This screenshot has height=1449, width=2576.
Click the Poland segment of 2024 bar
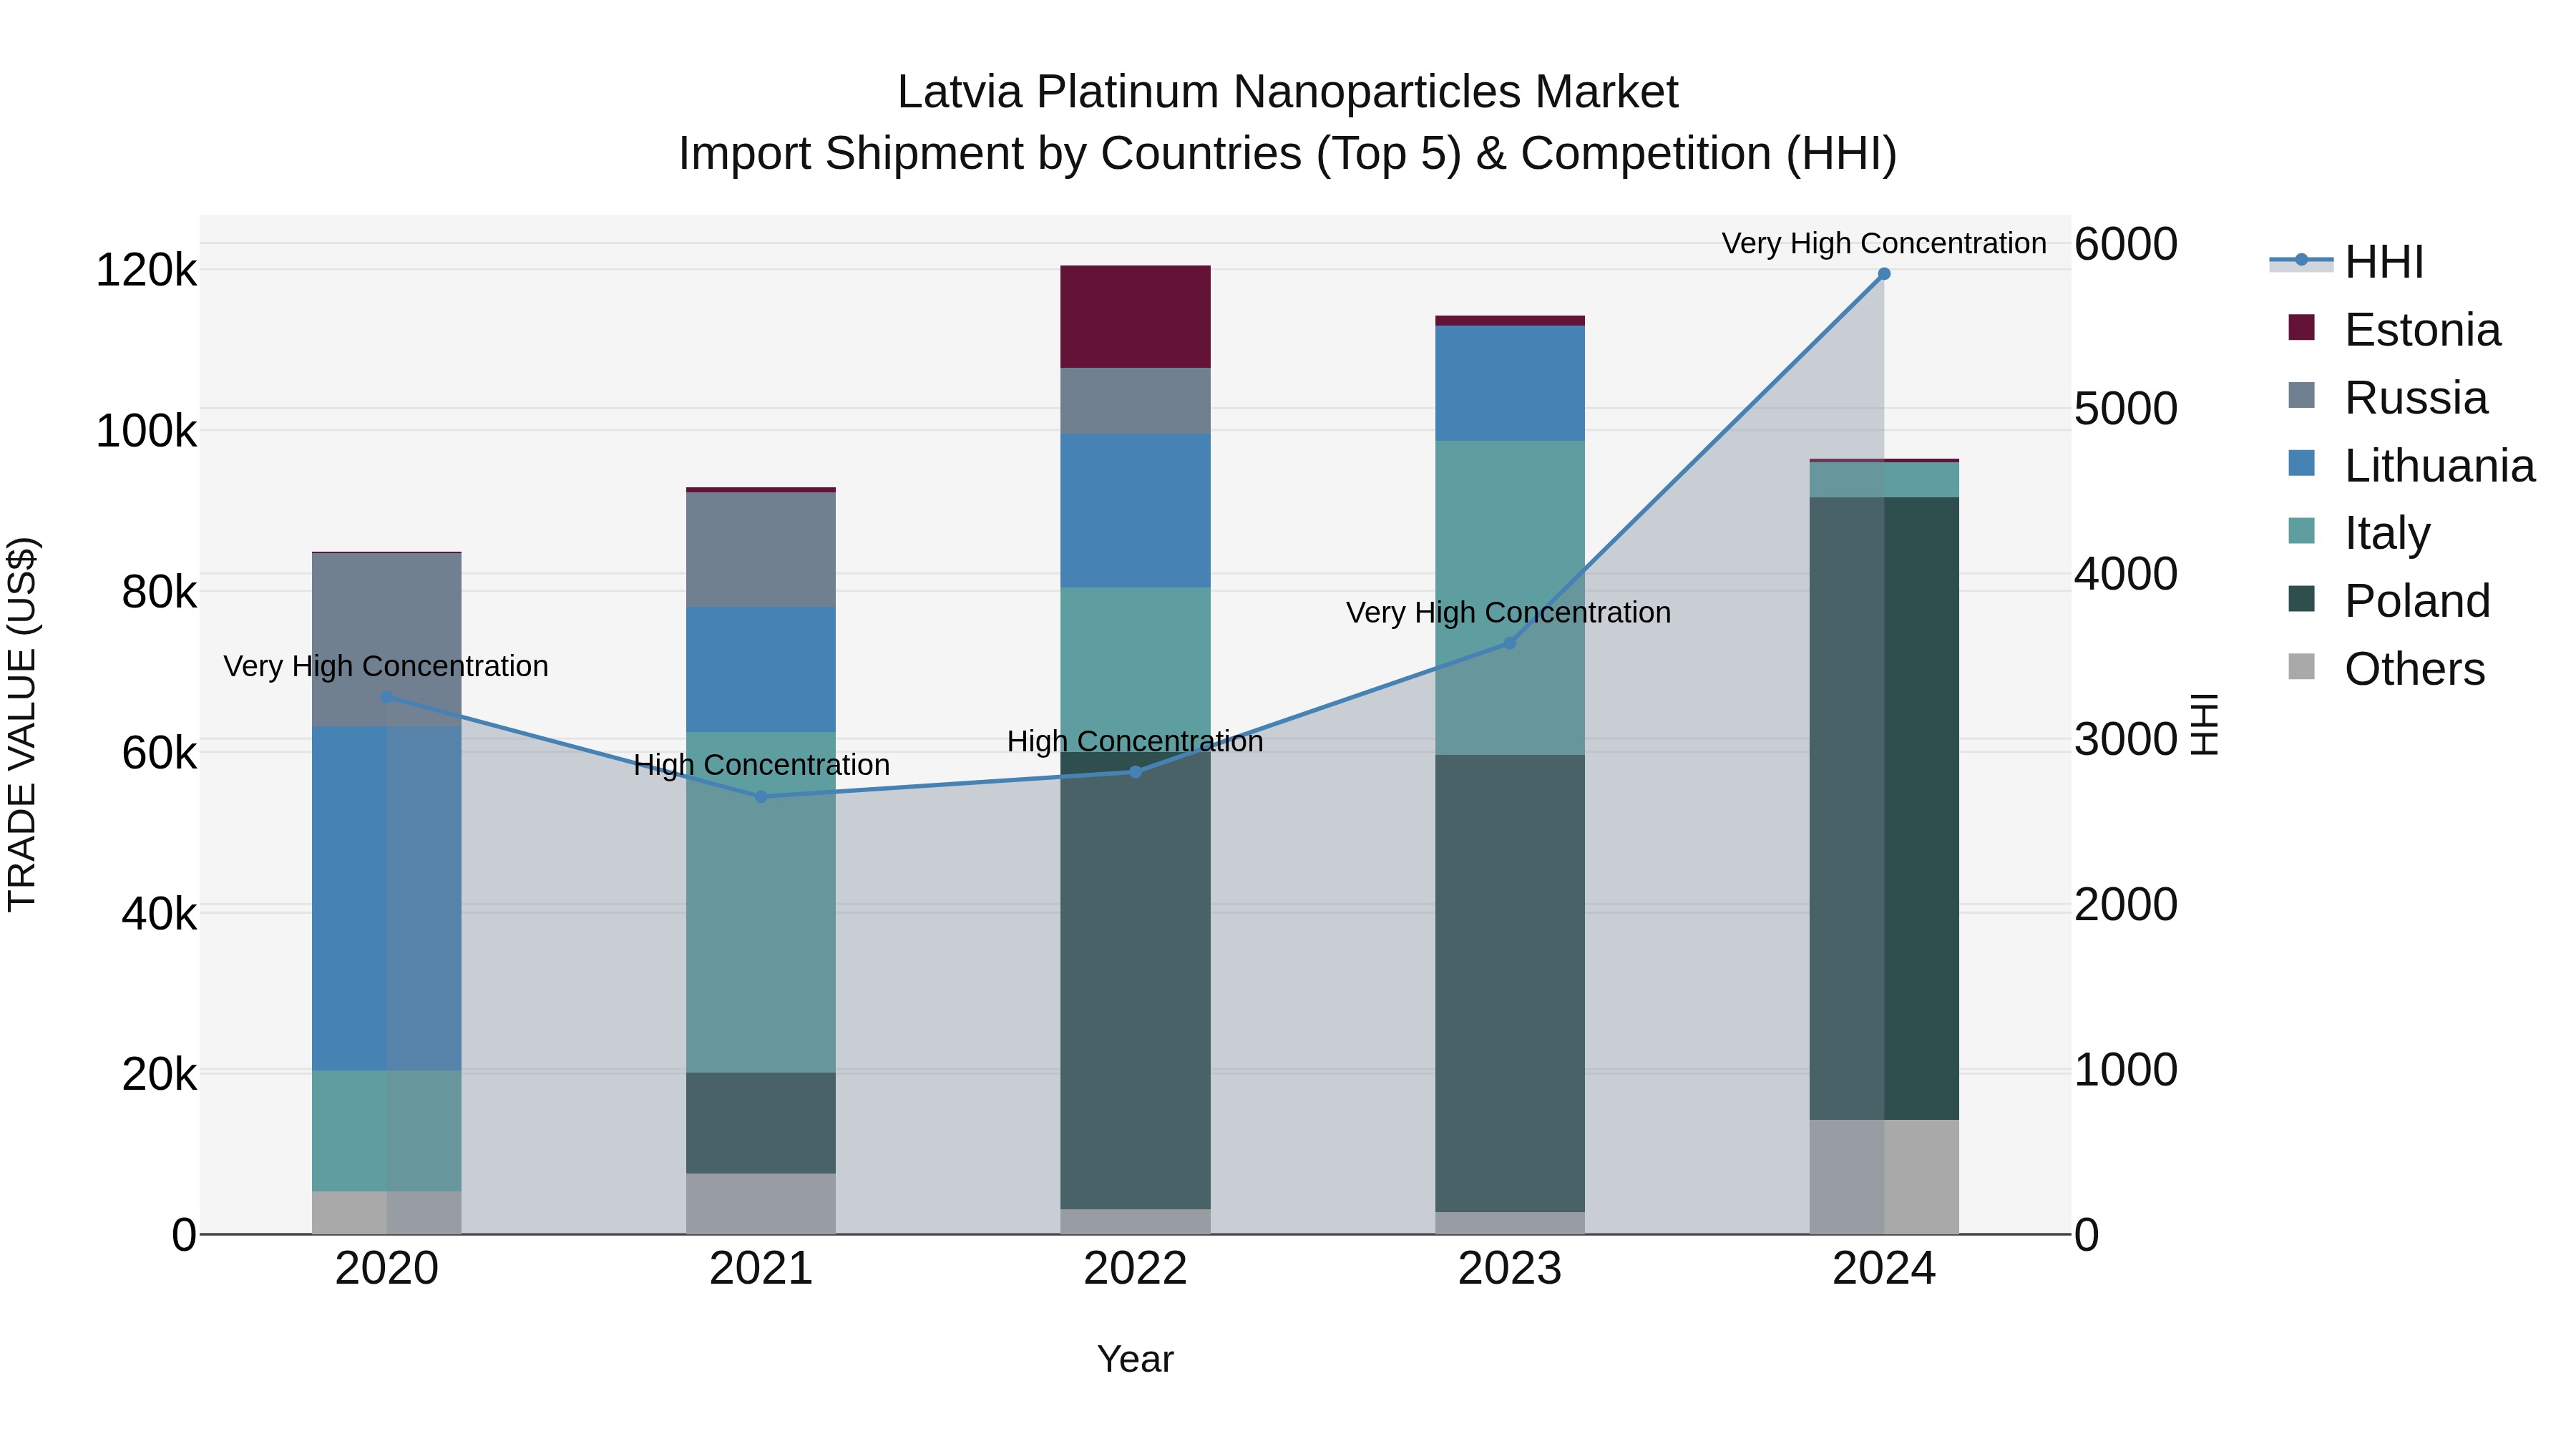[x=1884, y=809]
